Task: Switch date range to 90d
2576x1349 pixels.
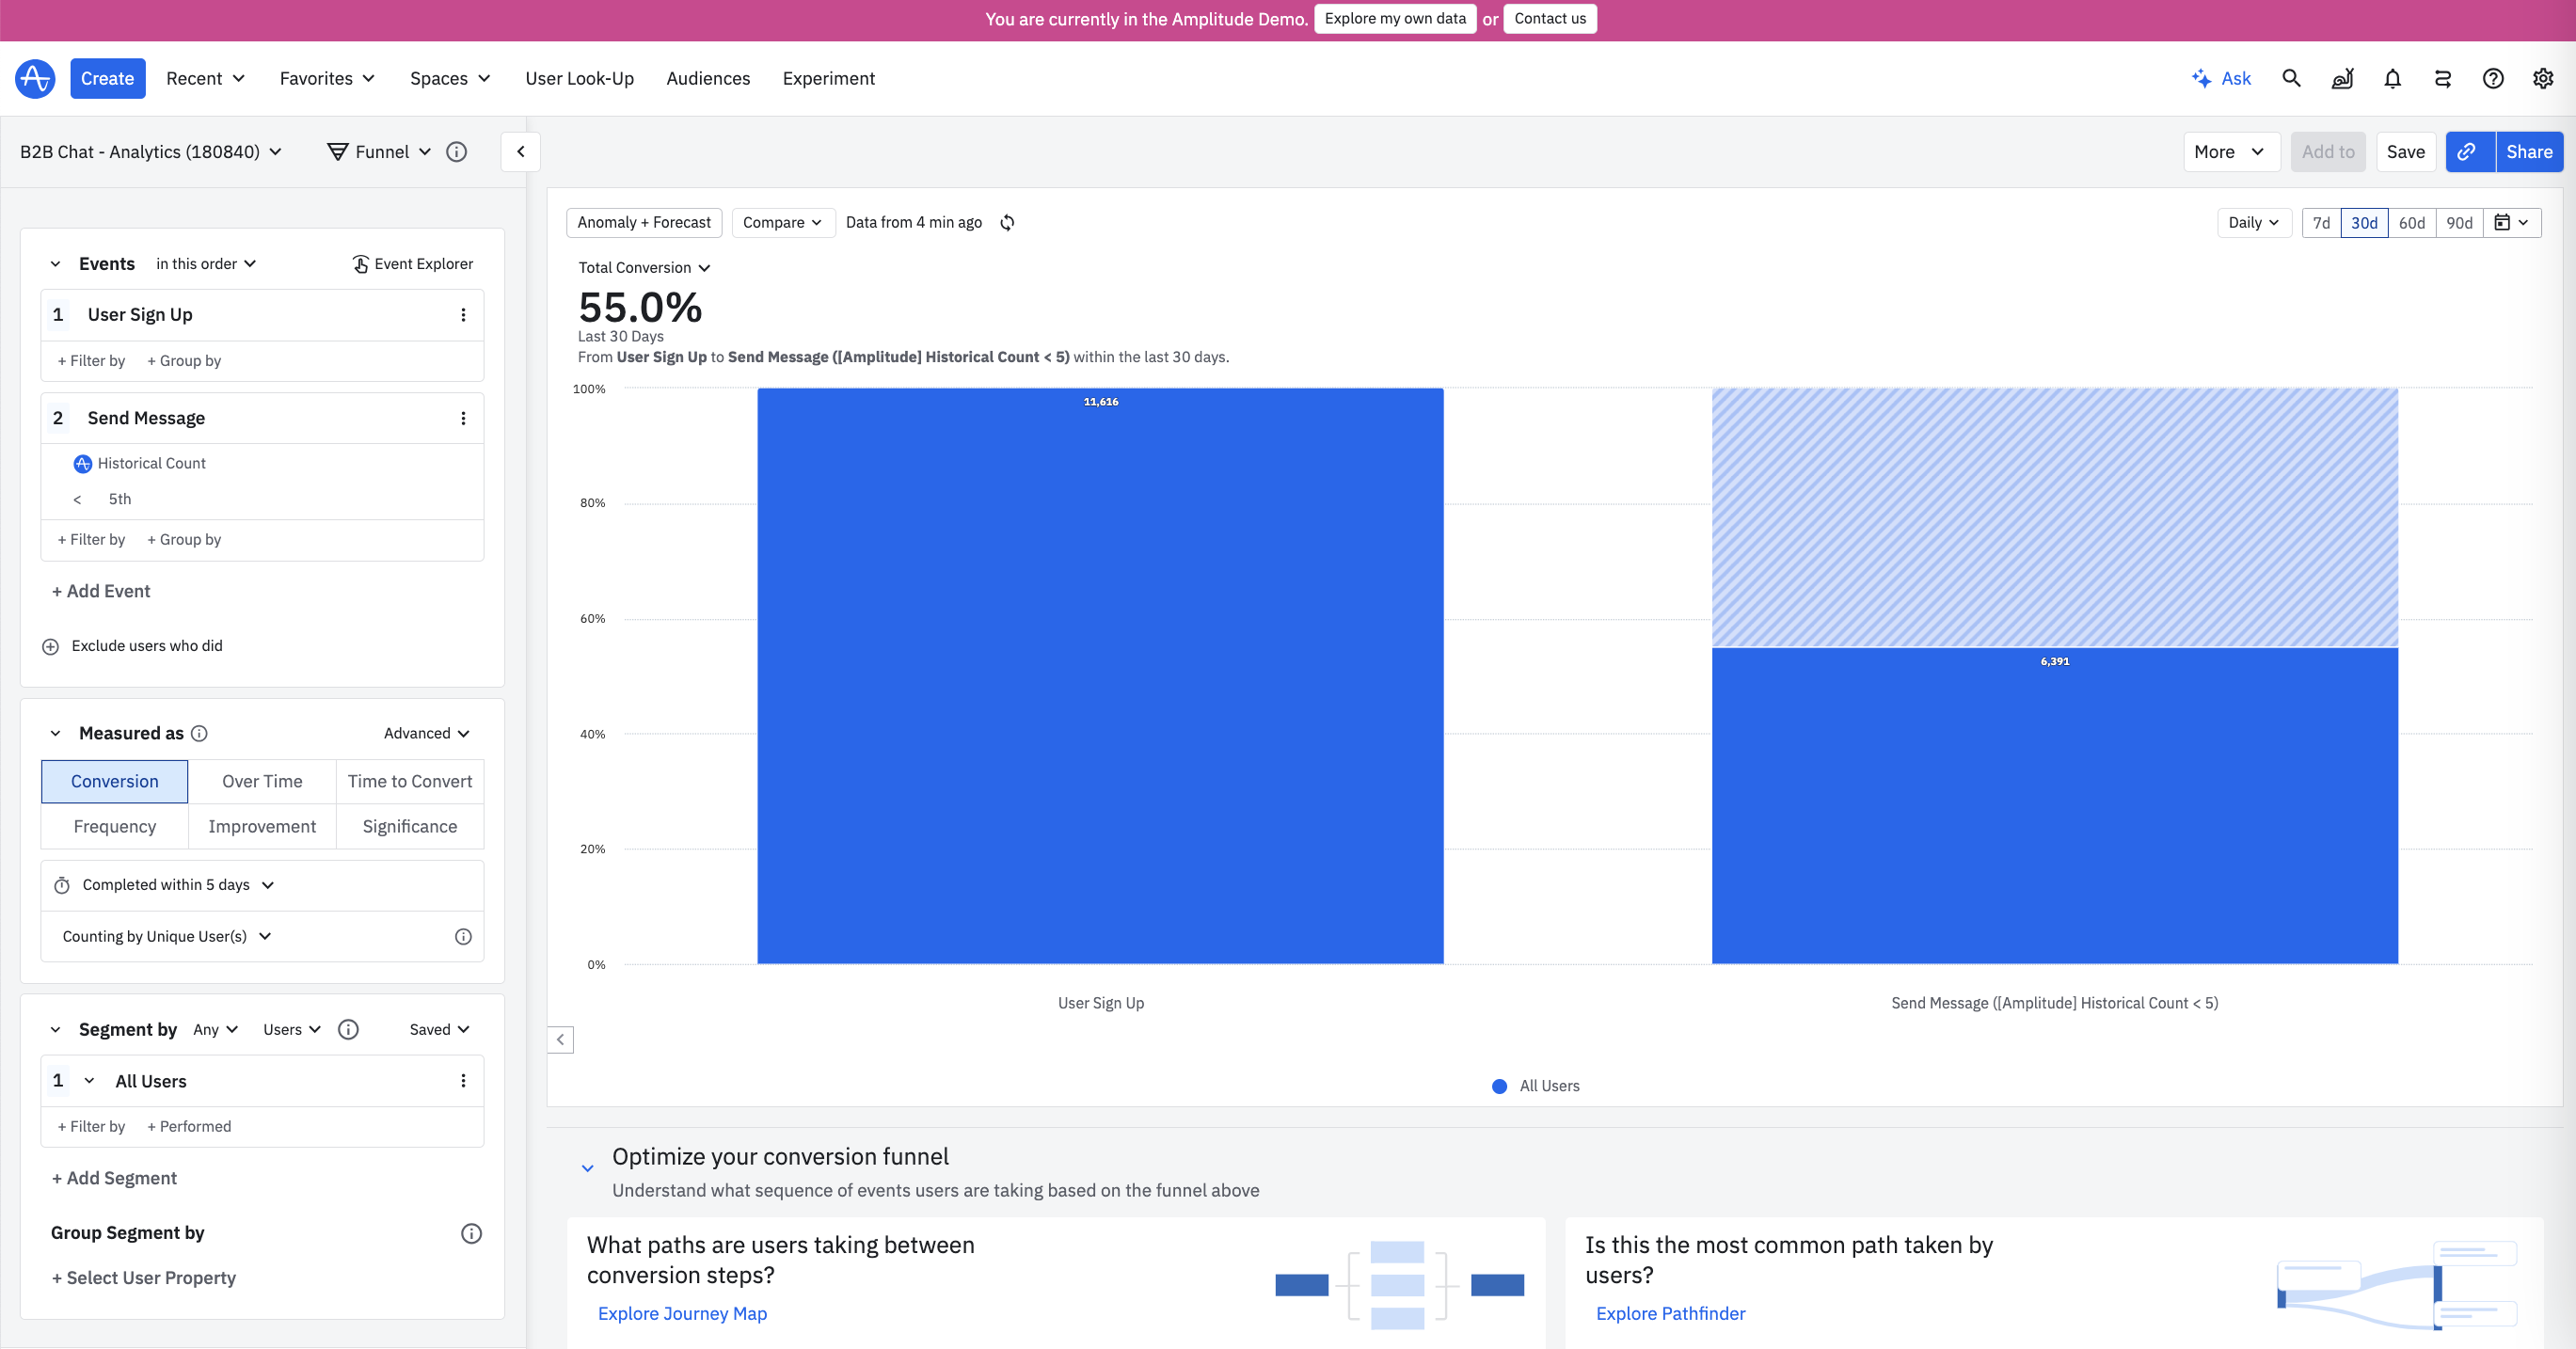Action: pos(2459,222)
